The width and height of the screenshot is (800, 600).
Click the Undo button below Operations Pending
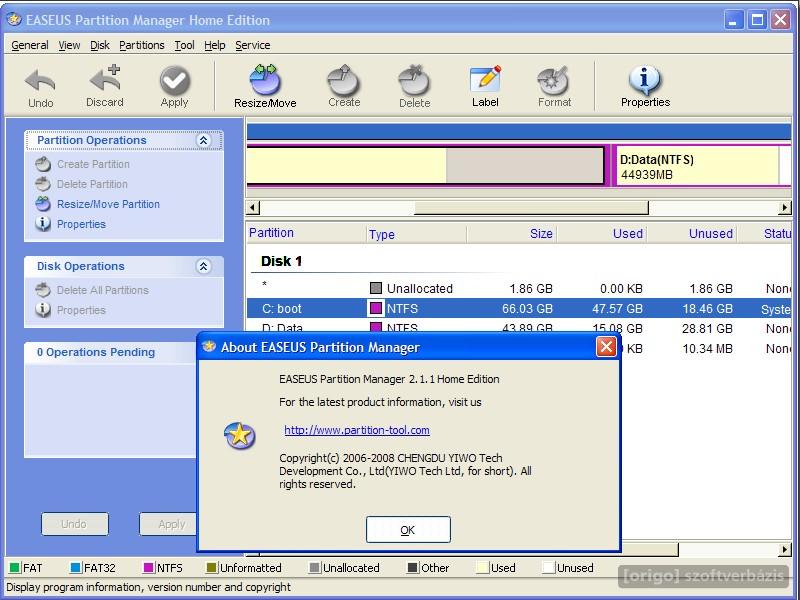tap(74, 524)
